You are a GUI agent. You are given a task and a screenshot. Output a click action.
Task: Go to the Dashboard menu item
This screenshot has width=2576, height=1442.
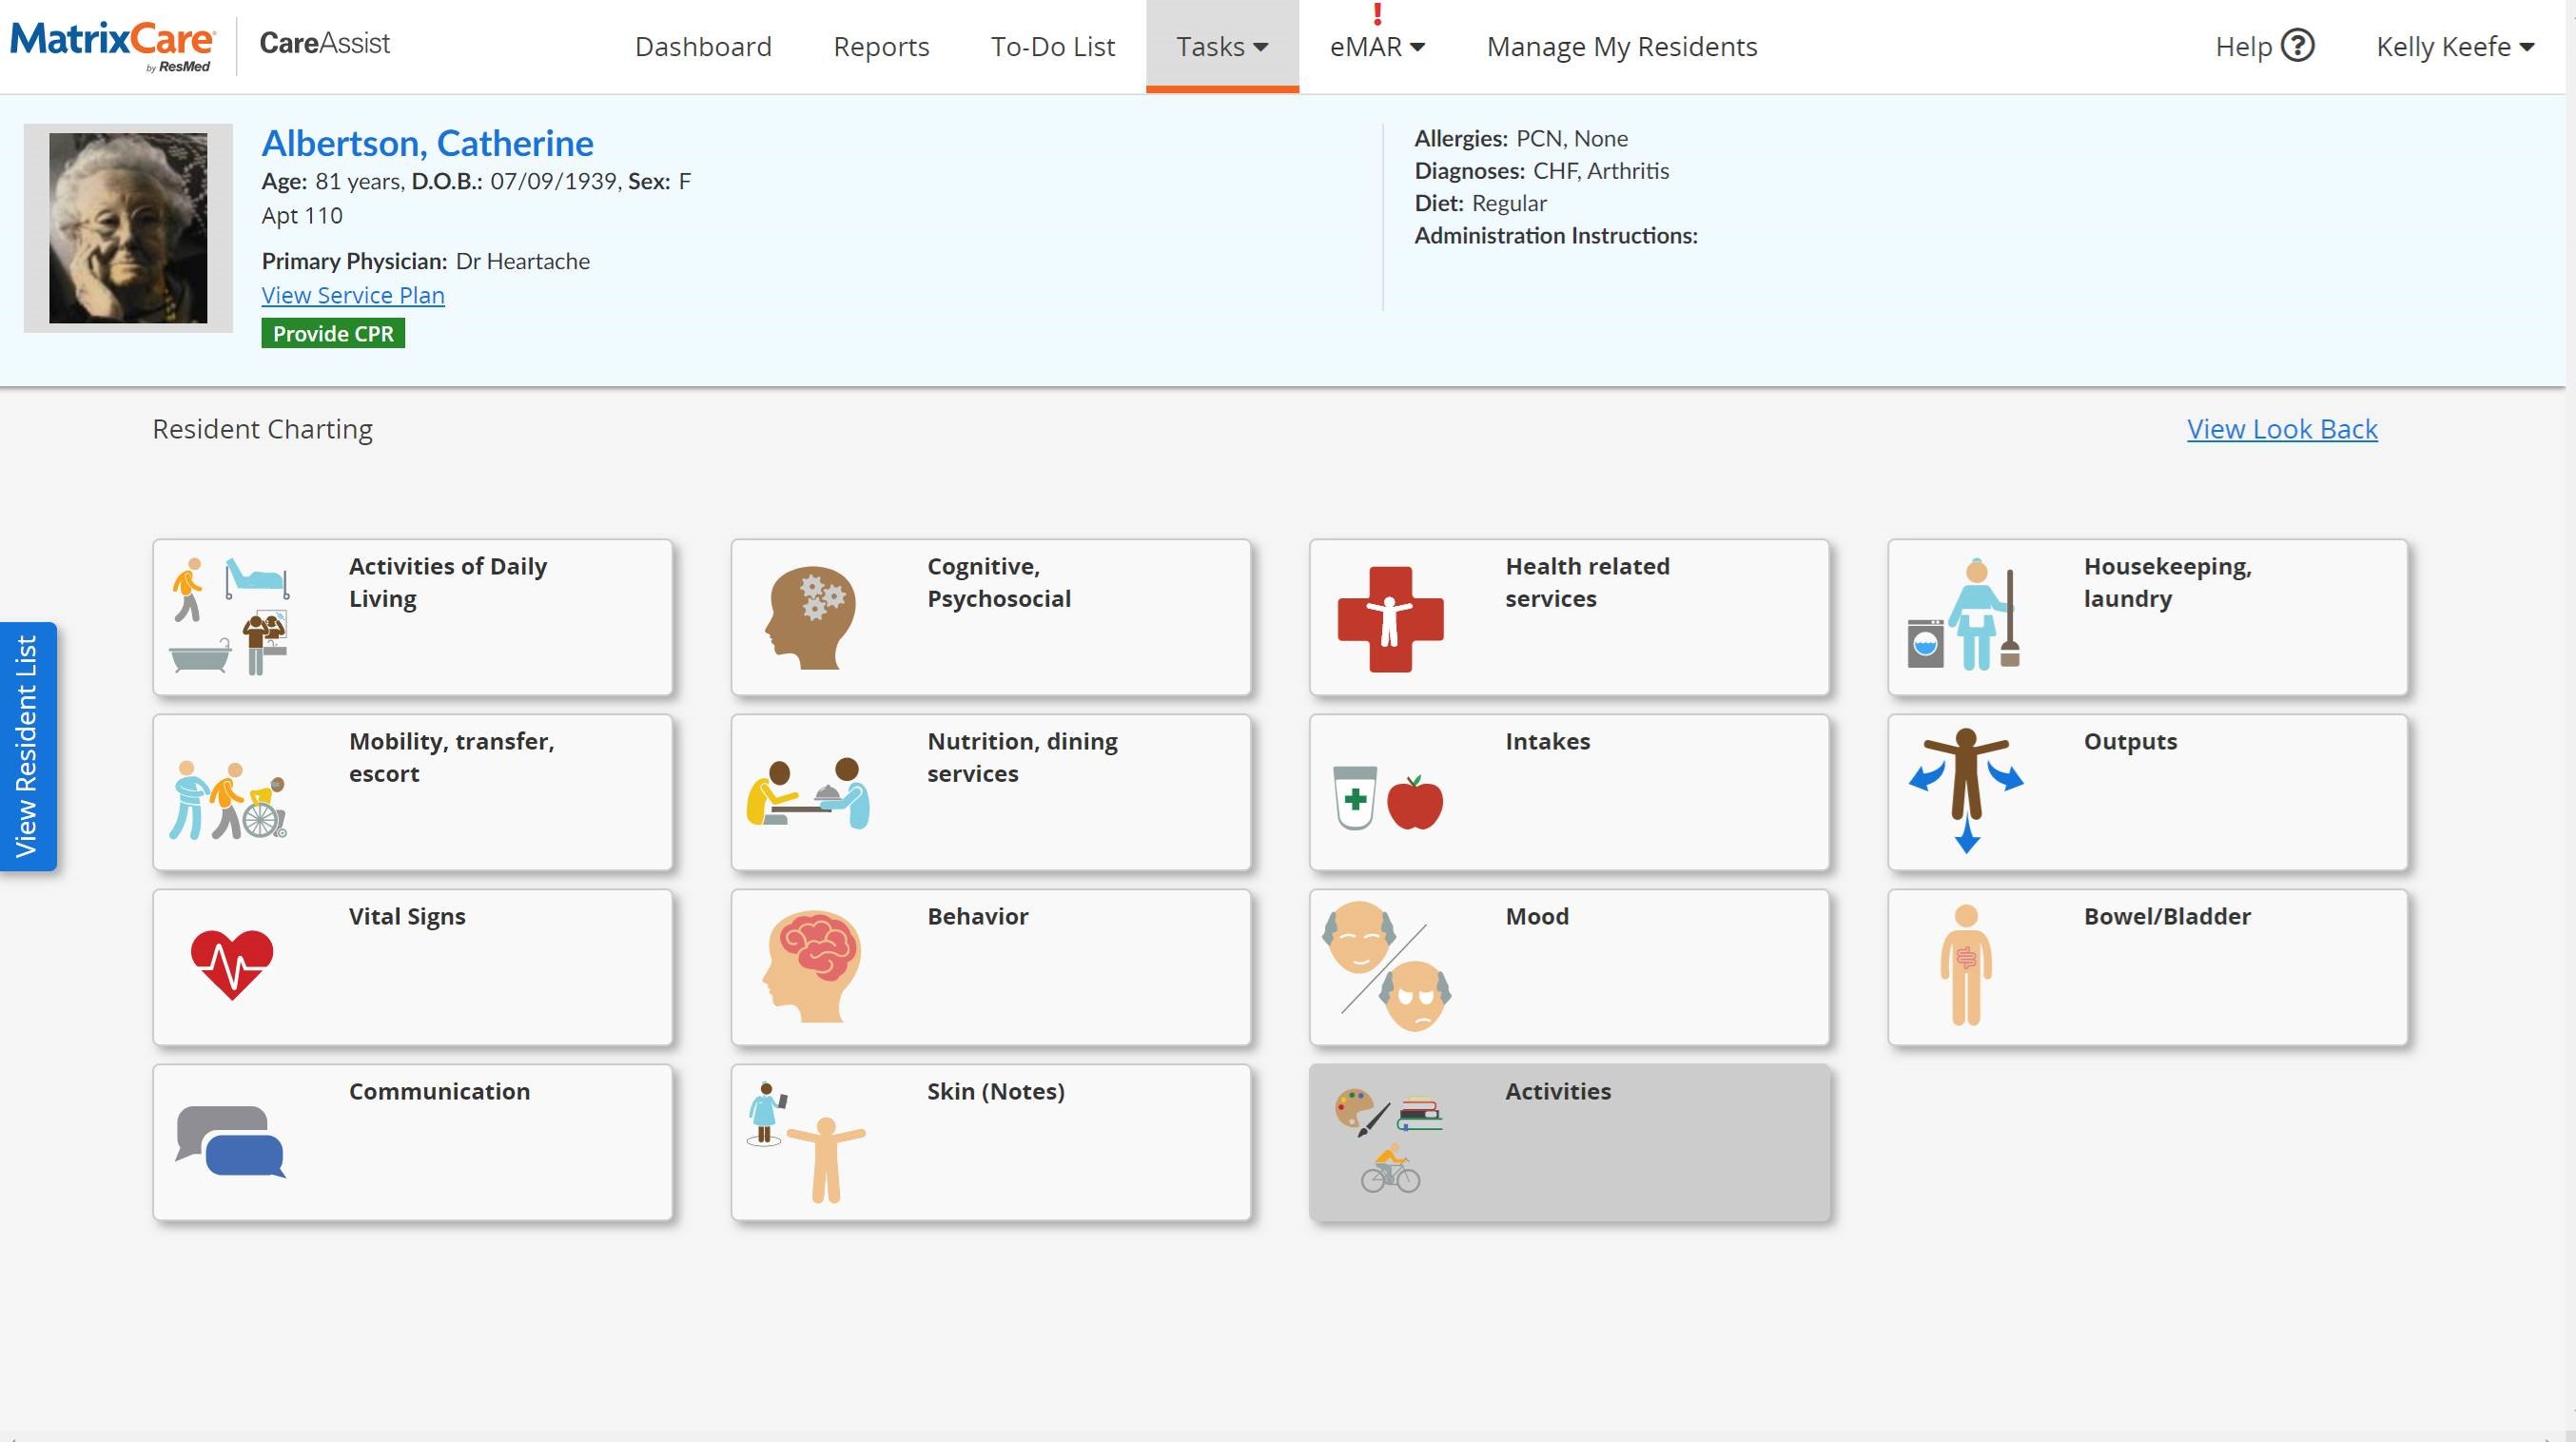[703, 47]
